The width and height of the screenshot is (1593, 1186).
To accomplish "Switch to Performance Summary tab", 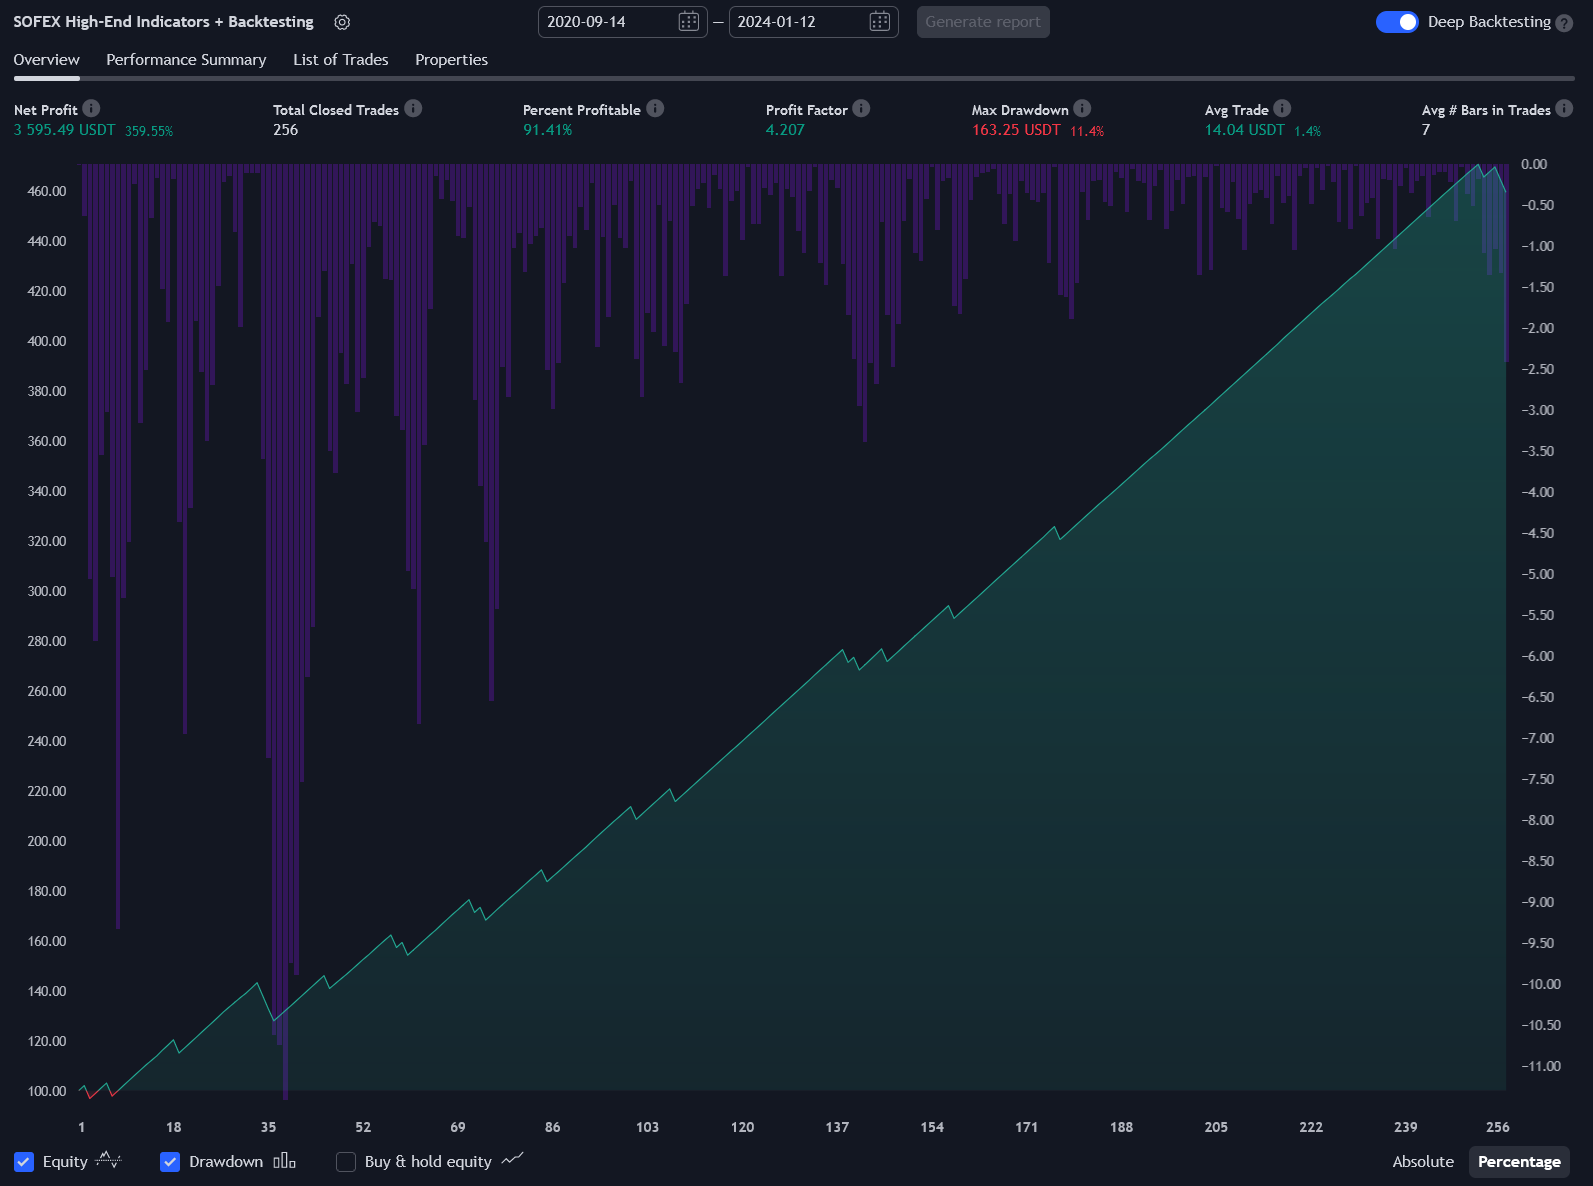I will coord(186,60).
